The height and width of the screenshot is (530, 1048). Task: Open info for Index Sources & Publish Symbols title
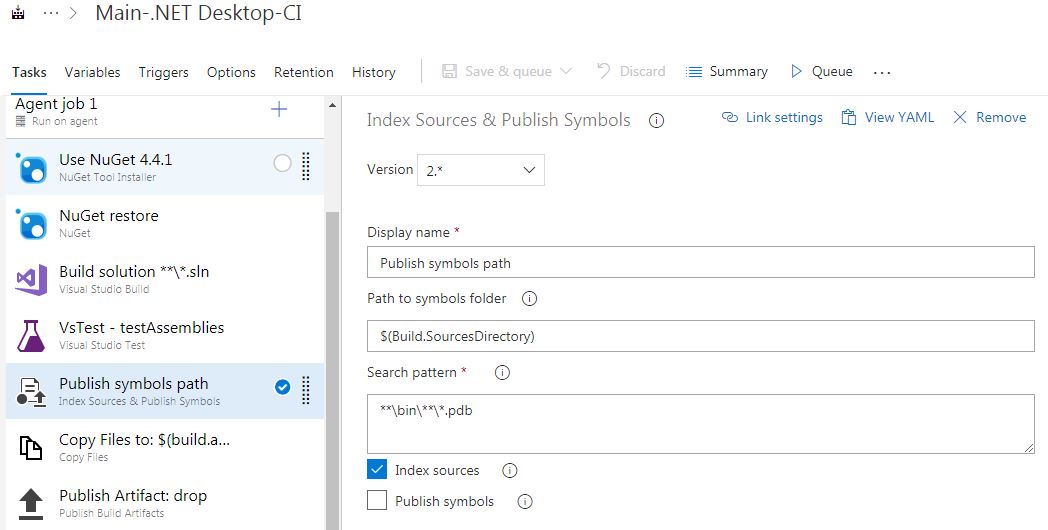pyautogui.click(x=656, y=121)
